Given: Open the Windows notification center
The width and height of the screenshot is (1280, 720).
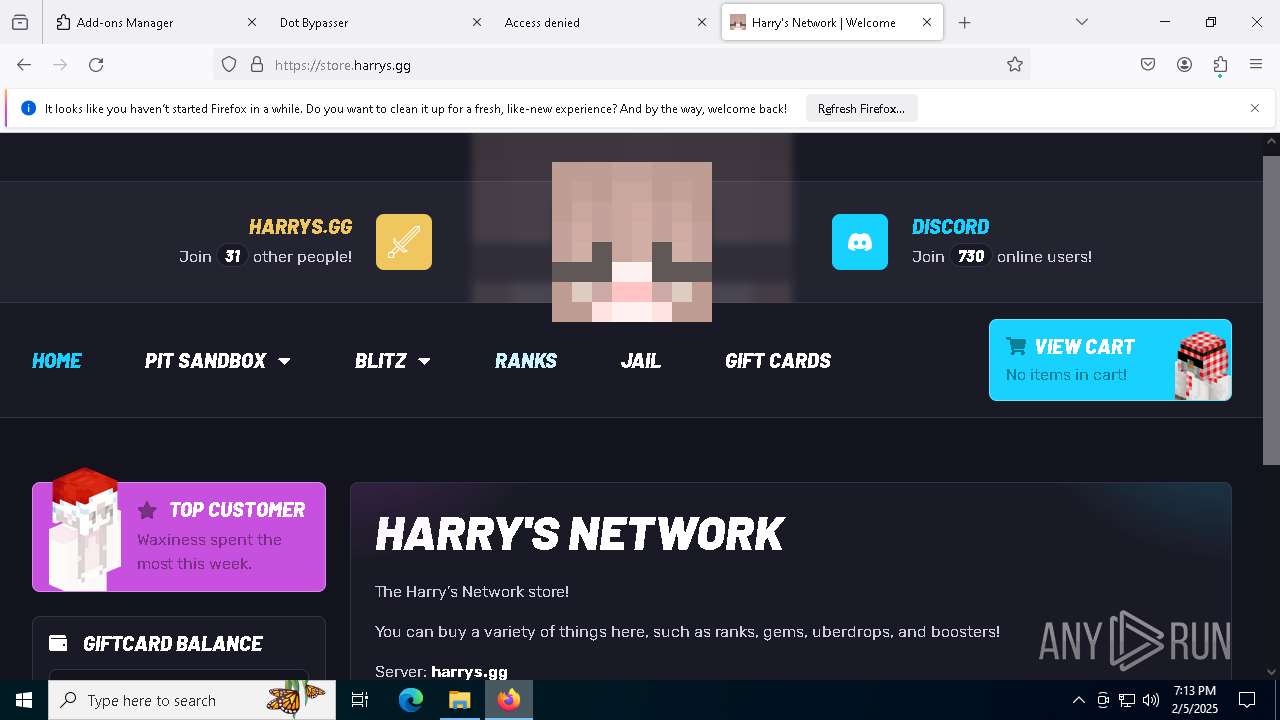Looking at the screenshot, I should point(1247,700).
